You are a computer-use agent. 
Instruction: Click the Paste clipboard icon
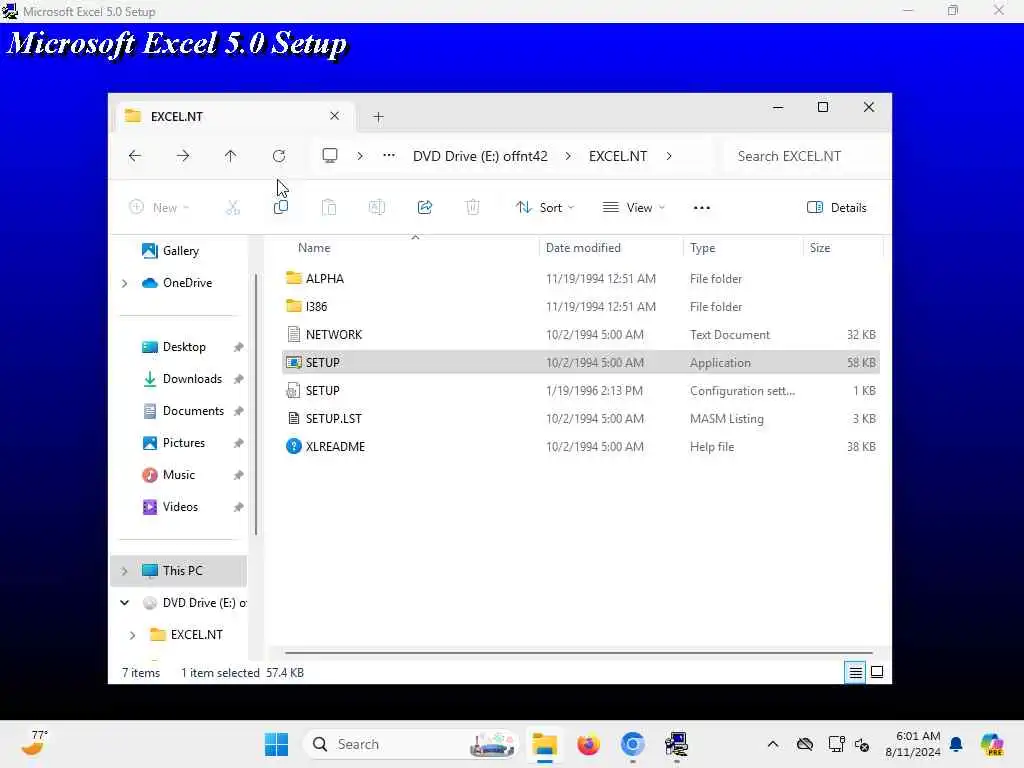(x=328, y=208)
